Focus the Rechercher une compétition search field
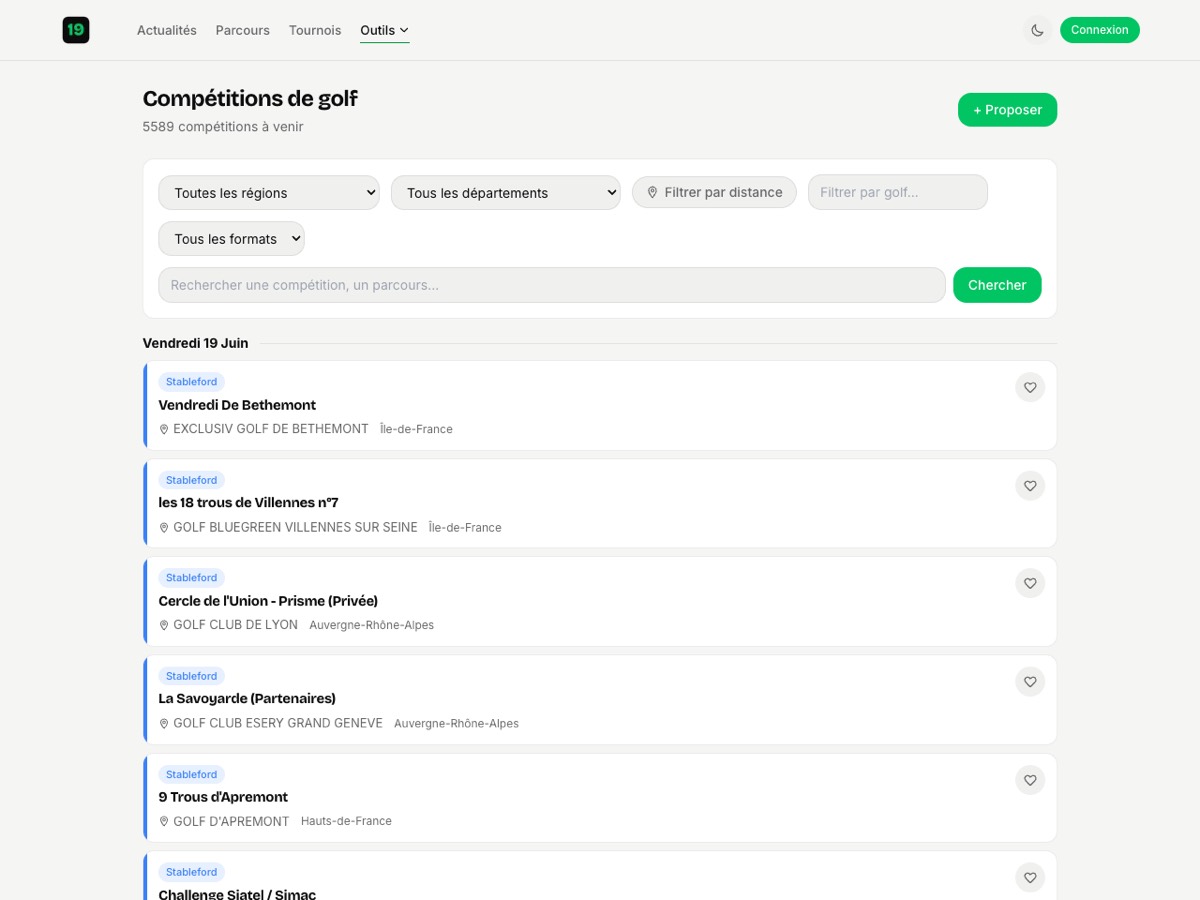Image resolution: width=1200 pixels, height=900 pixels. (x=552, y=285)
